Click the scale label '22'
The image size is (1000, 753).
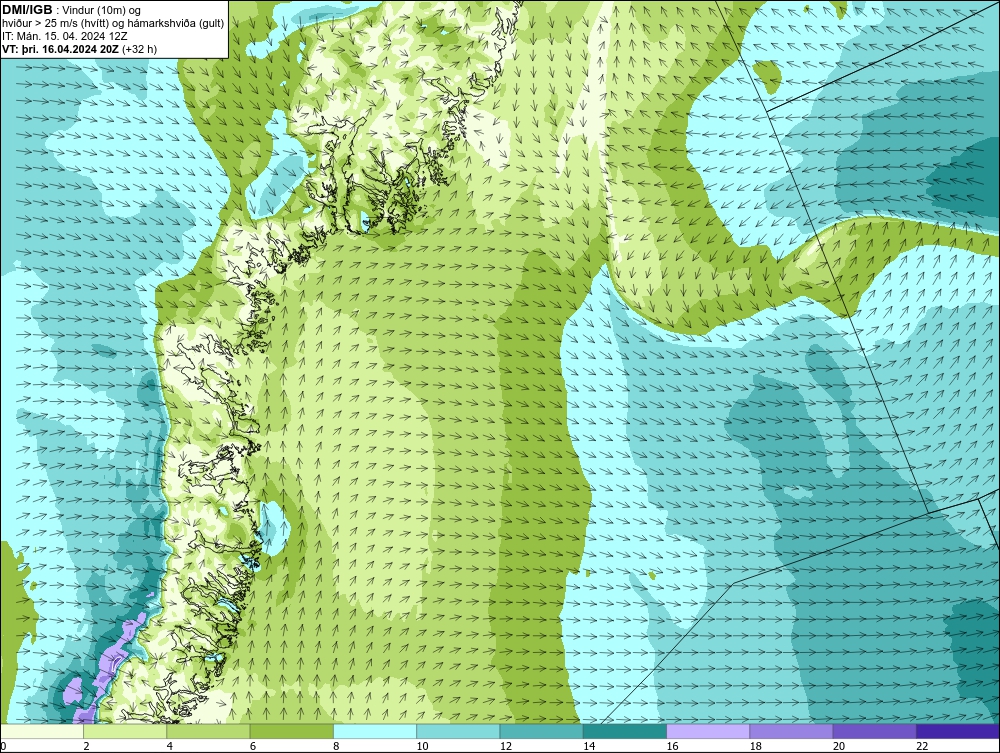coord(922,747)
